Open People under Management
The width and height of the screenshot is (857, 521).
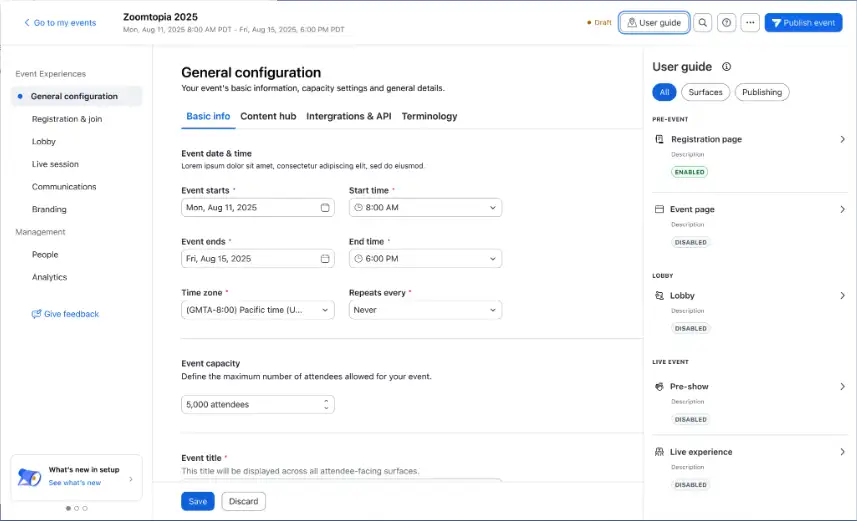(45, 255)
